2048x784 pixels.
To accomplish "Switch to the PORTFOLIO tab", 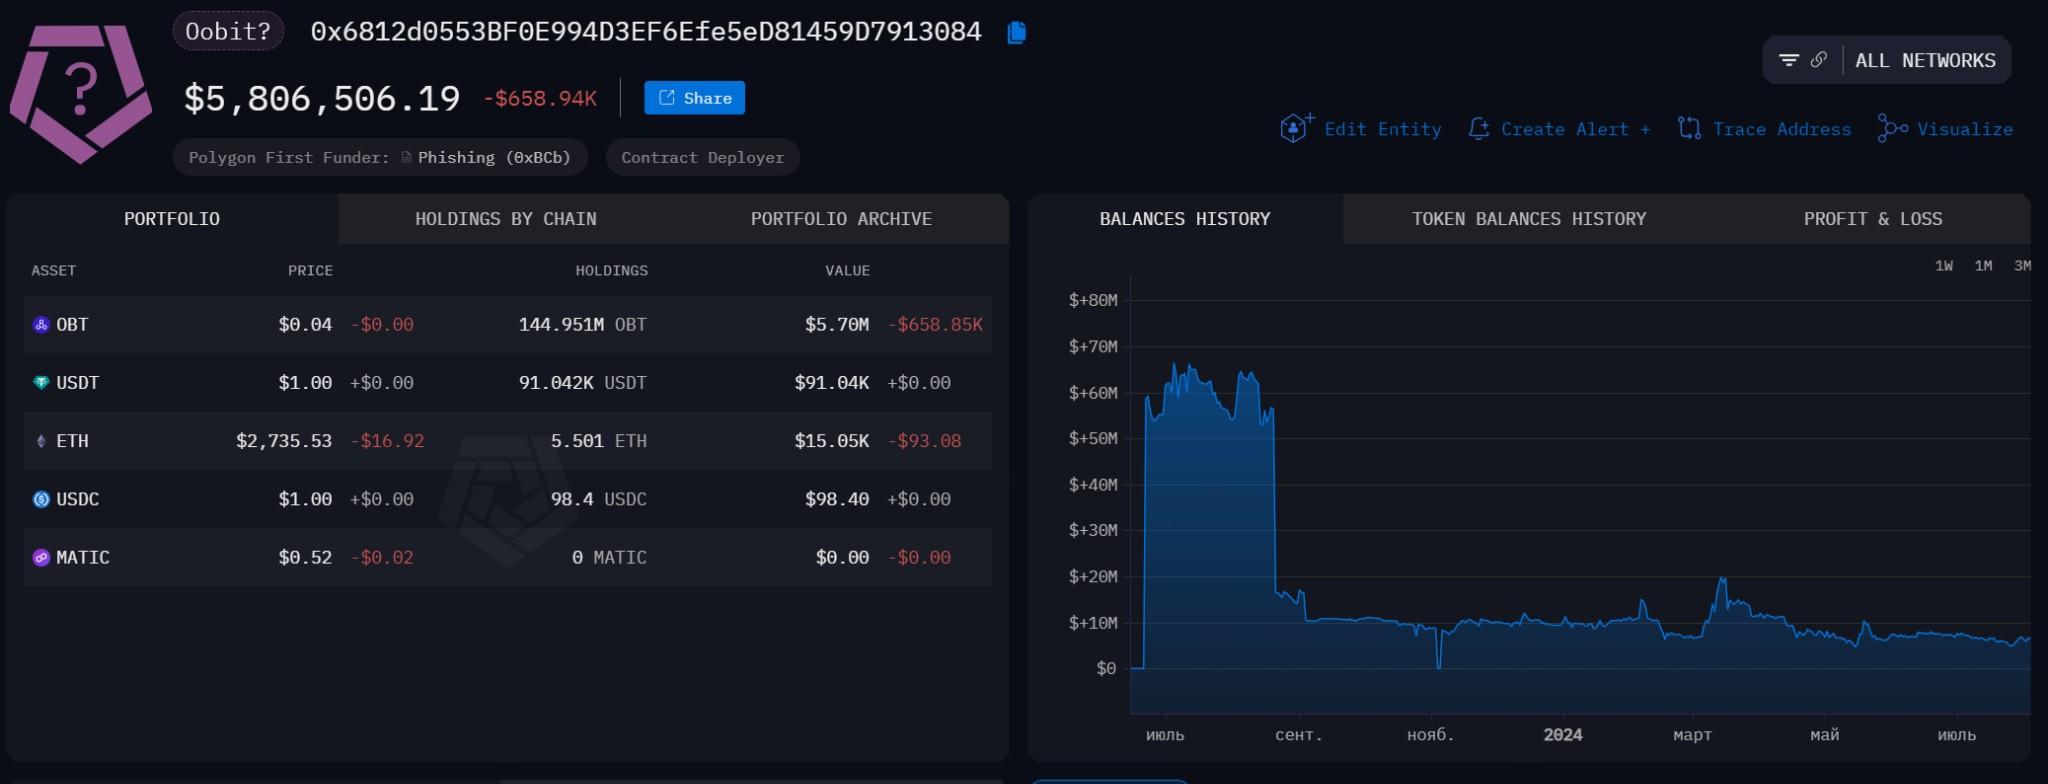I will point(172,219).
